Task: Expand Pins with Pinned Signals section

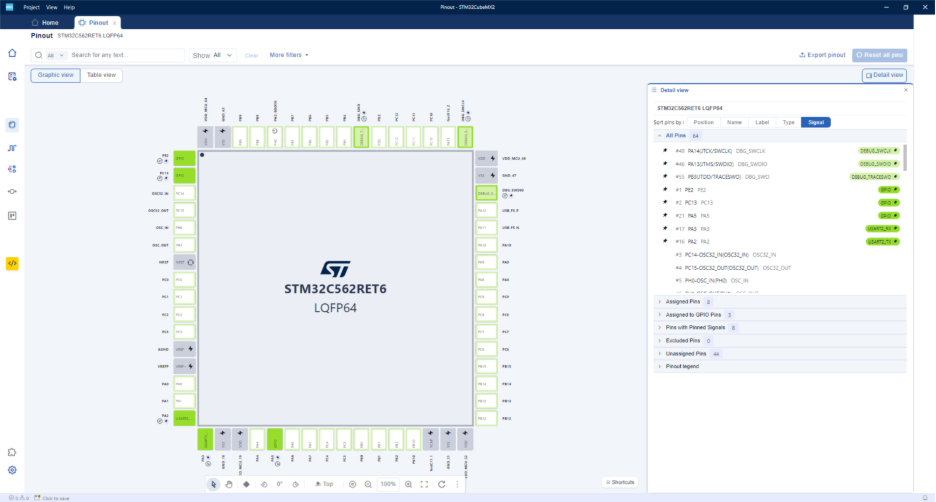Action: tap(660, 328)
